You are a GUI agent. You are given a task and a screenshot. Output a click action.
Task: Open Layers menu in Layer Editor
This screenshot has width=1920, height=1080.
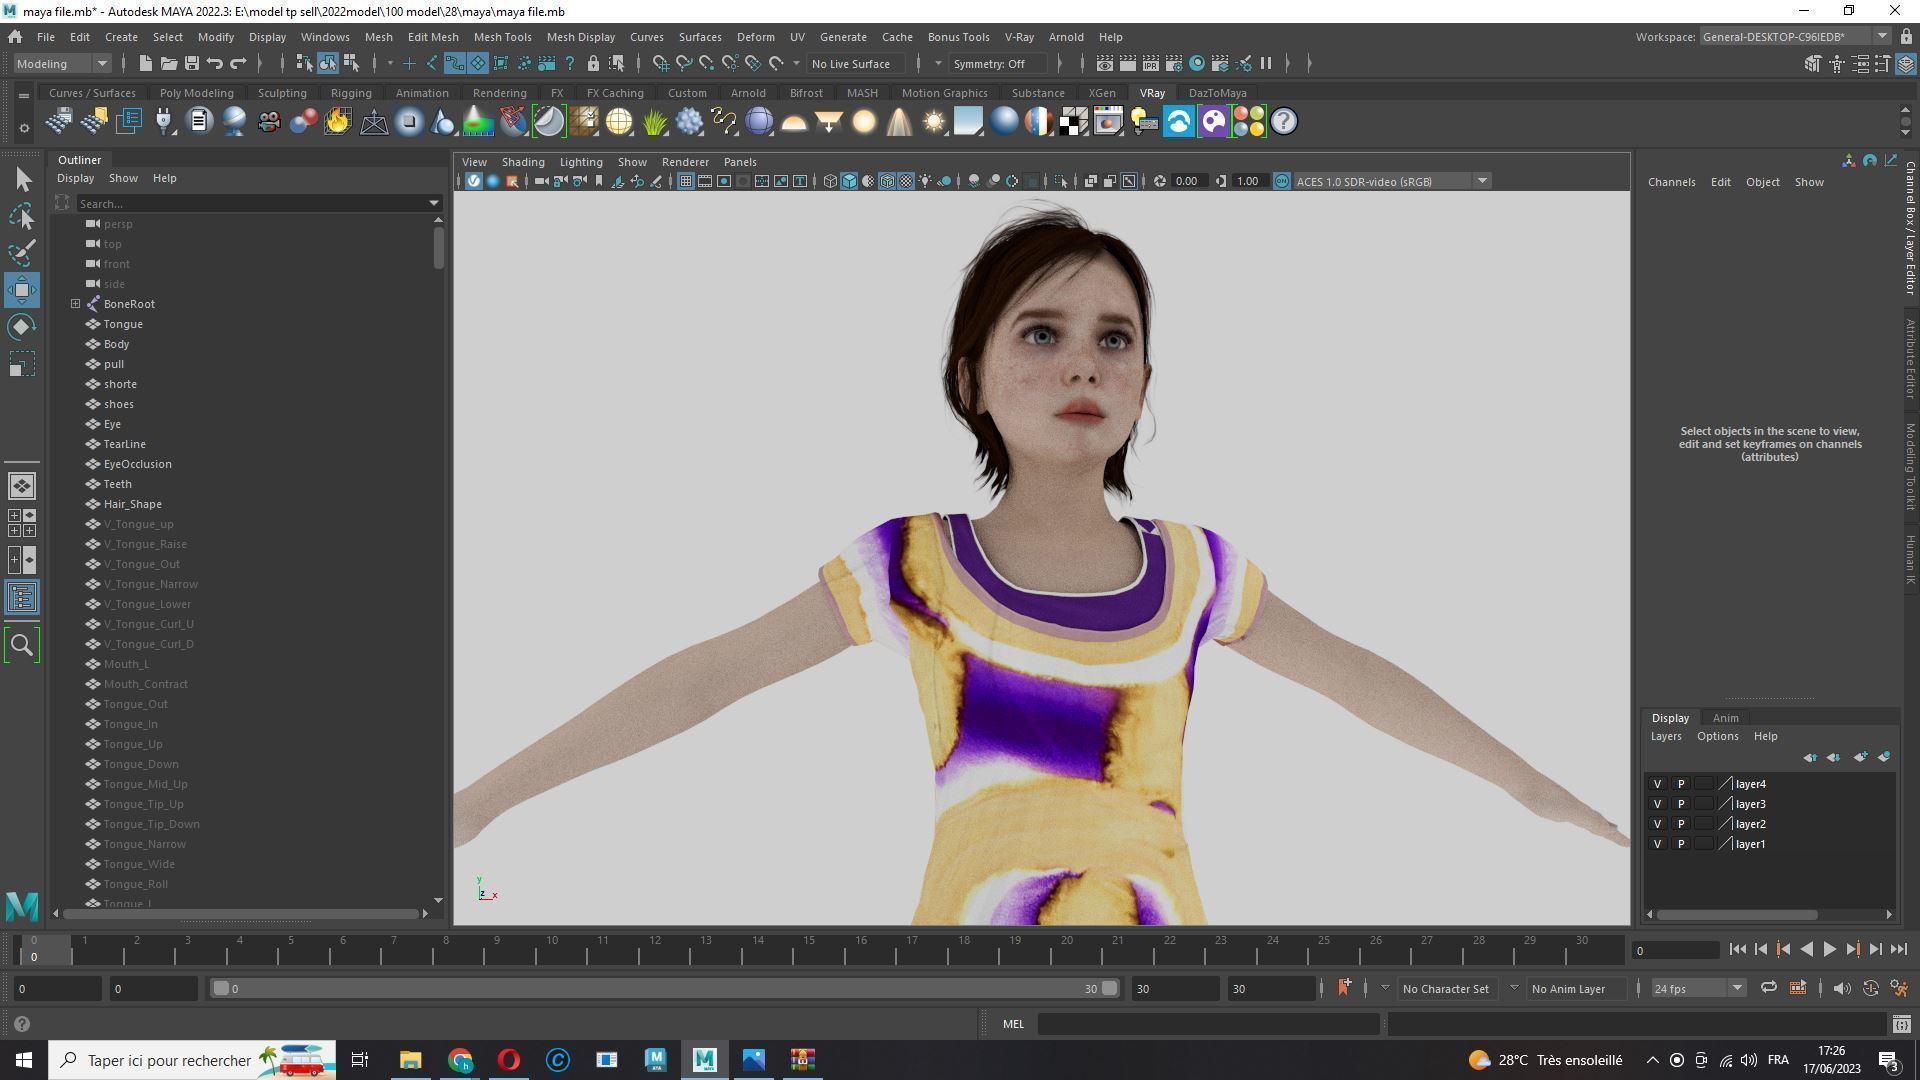coord(1665,737)
